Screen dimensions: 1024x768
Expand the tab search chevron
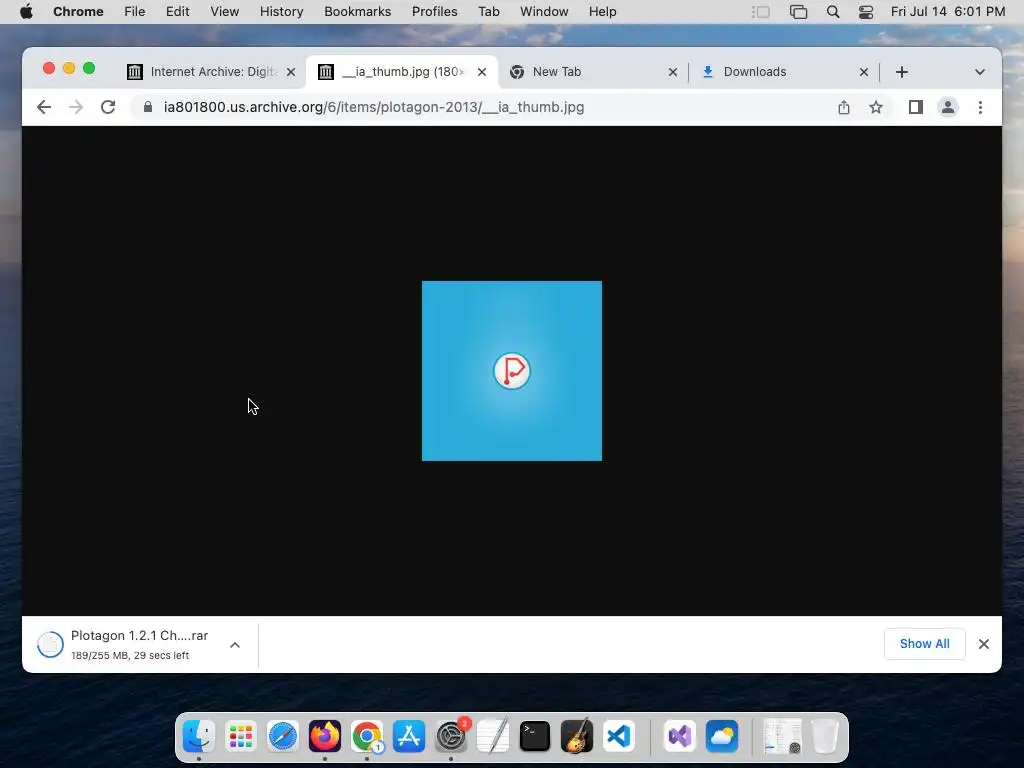pyautogui.click(x=980, y=72)
